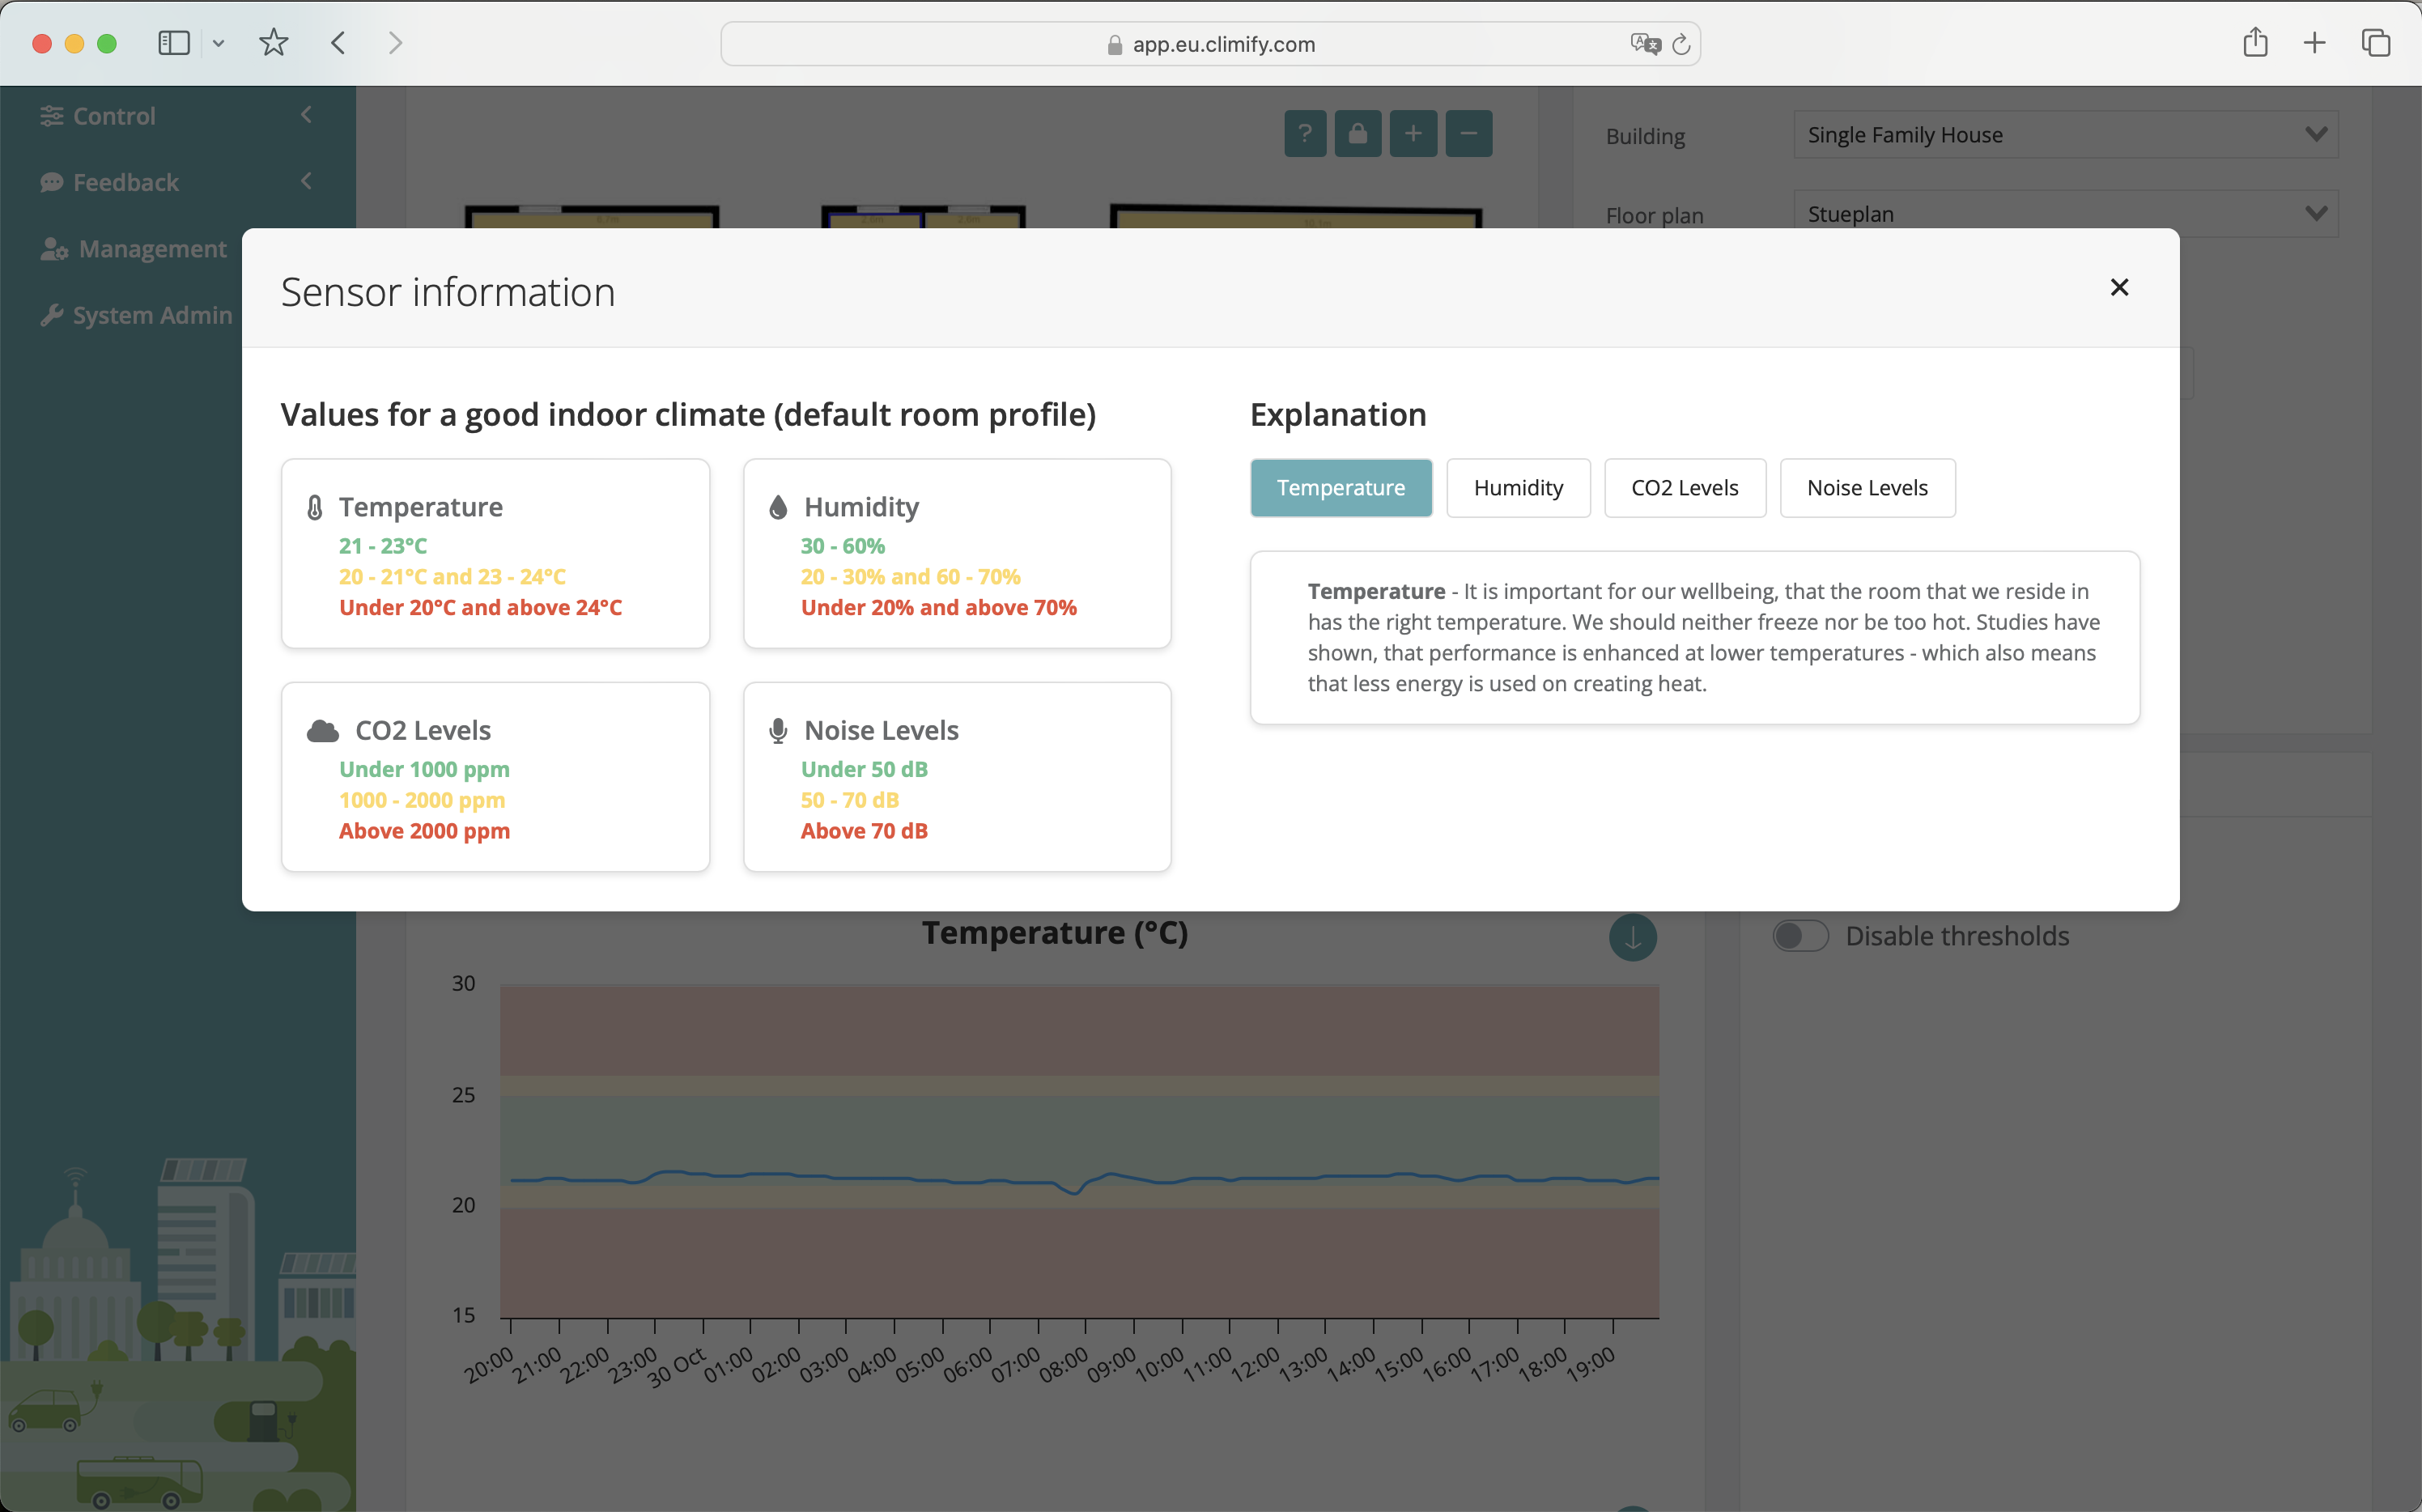
Task: Click the help question mark button
Action: pyautogui.click(x=1305, y=133)
